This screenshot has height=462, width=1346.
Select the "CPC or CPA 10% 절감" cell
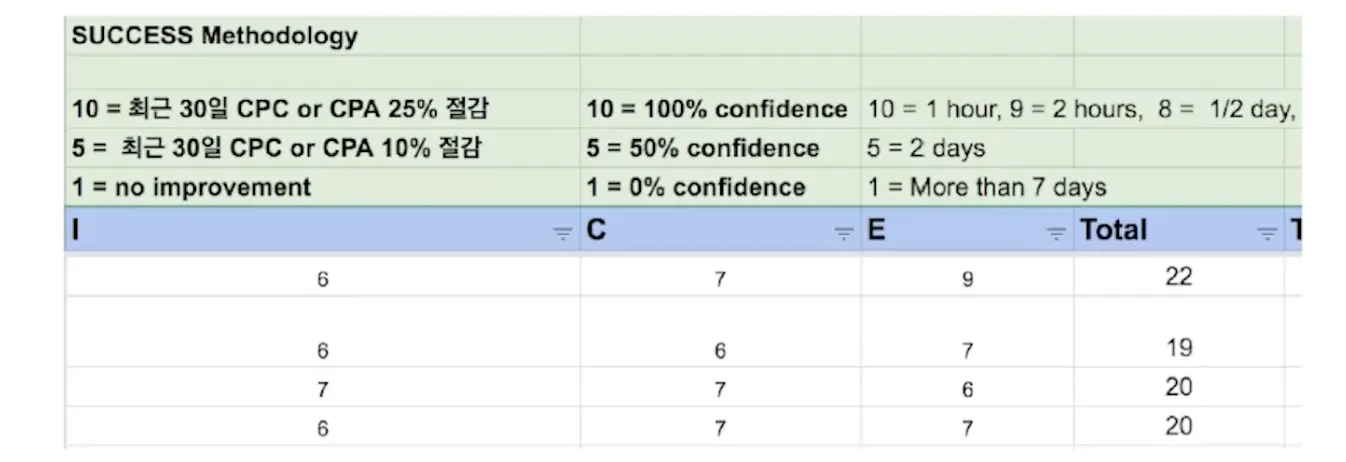[277, 148]
